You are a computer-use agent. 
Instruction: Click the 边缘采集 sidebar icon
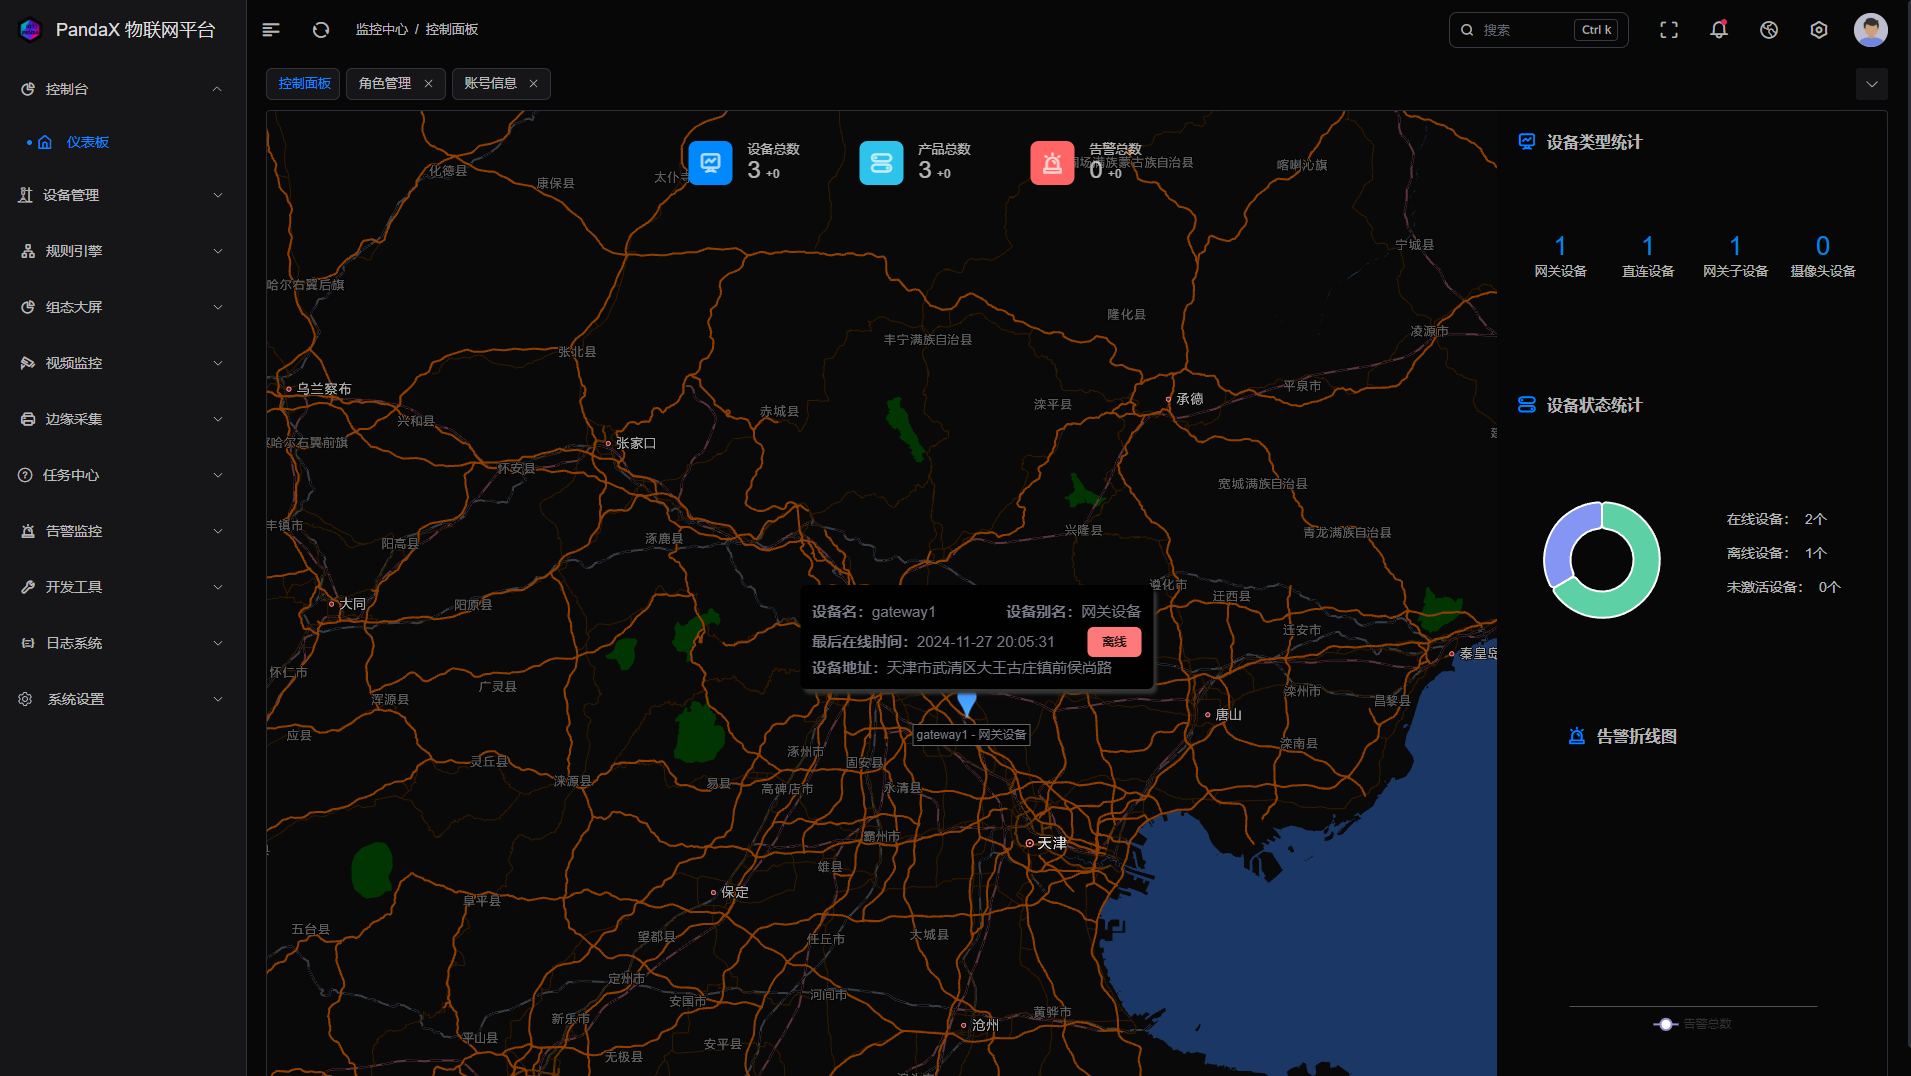coord(28,419)
